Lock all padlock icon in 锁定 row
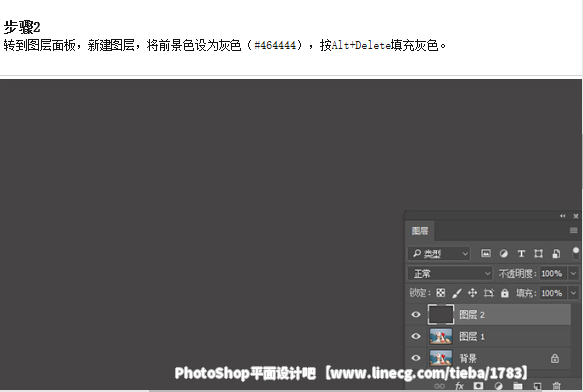 click(505, 293)
